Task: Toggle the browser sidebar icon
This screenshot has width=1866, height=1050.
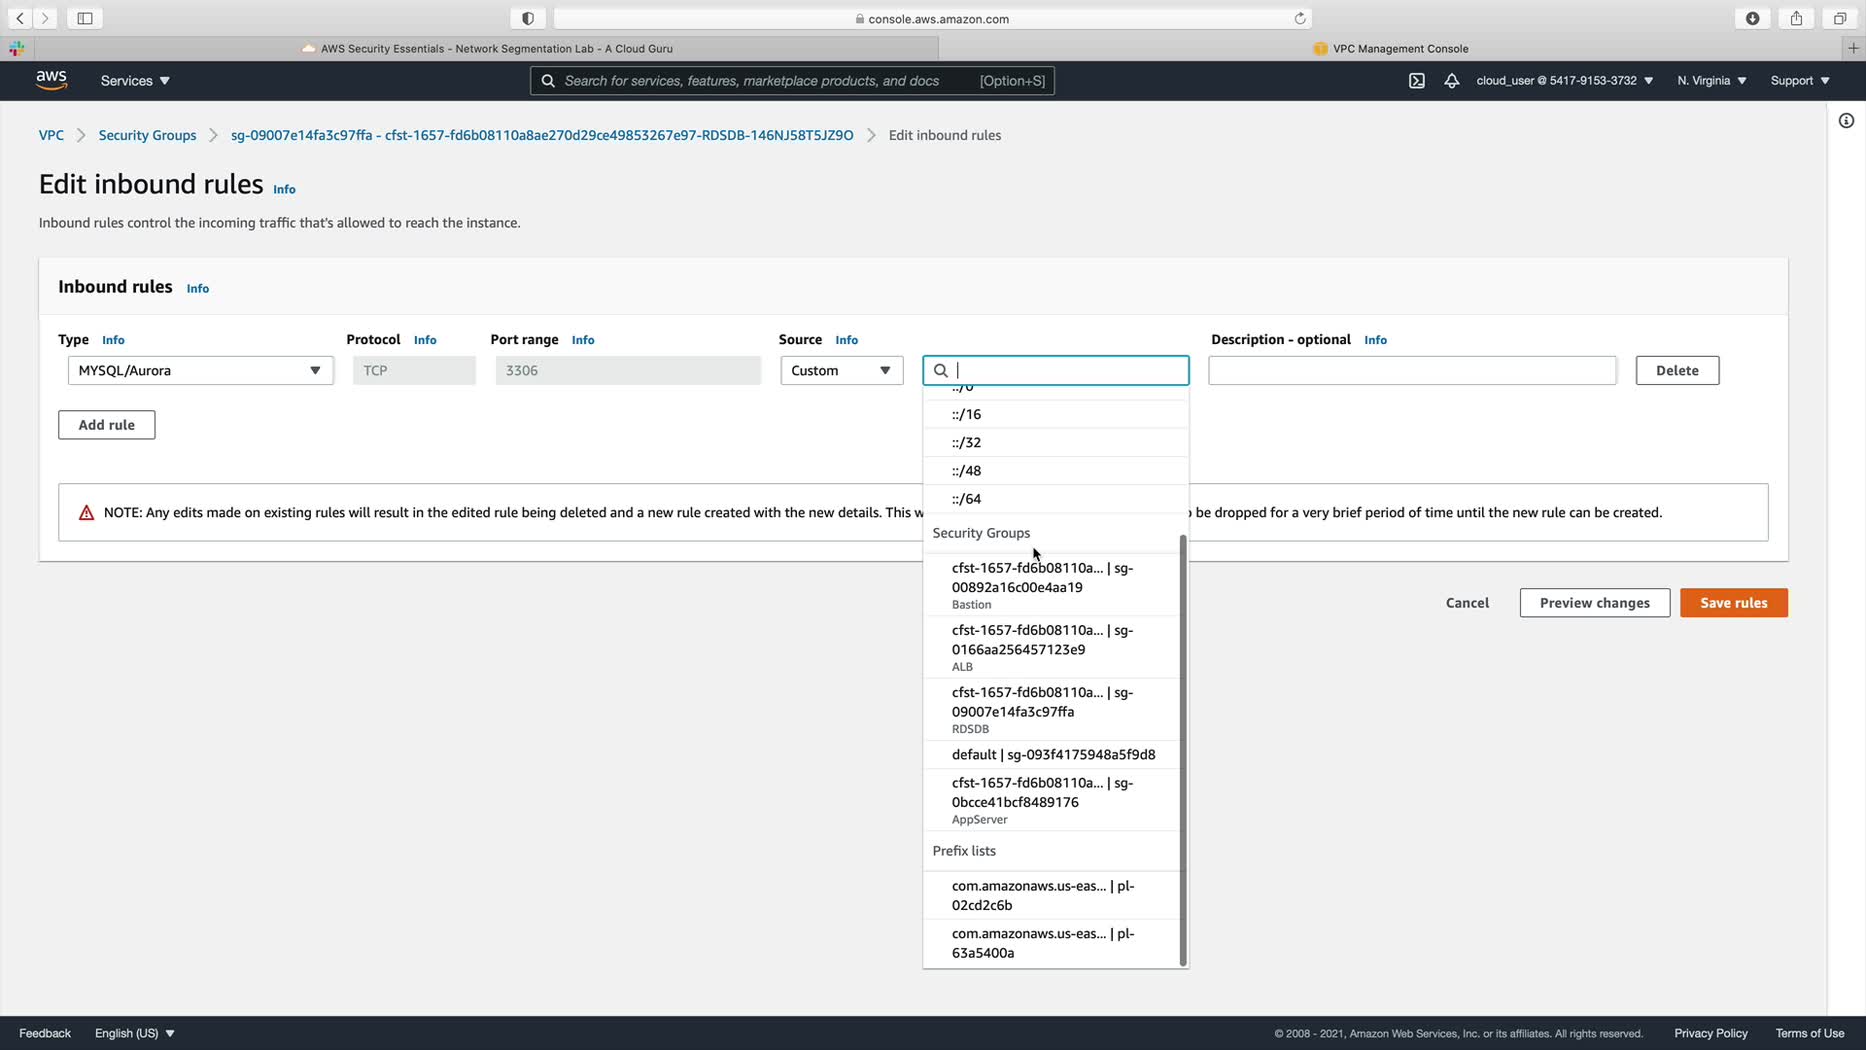Action: pyautogui.click(x=85, y=18)
